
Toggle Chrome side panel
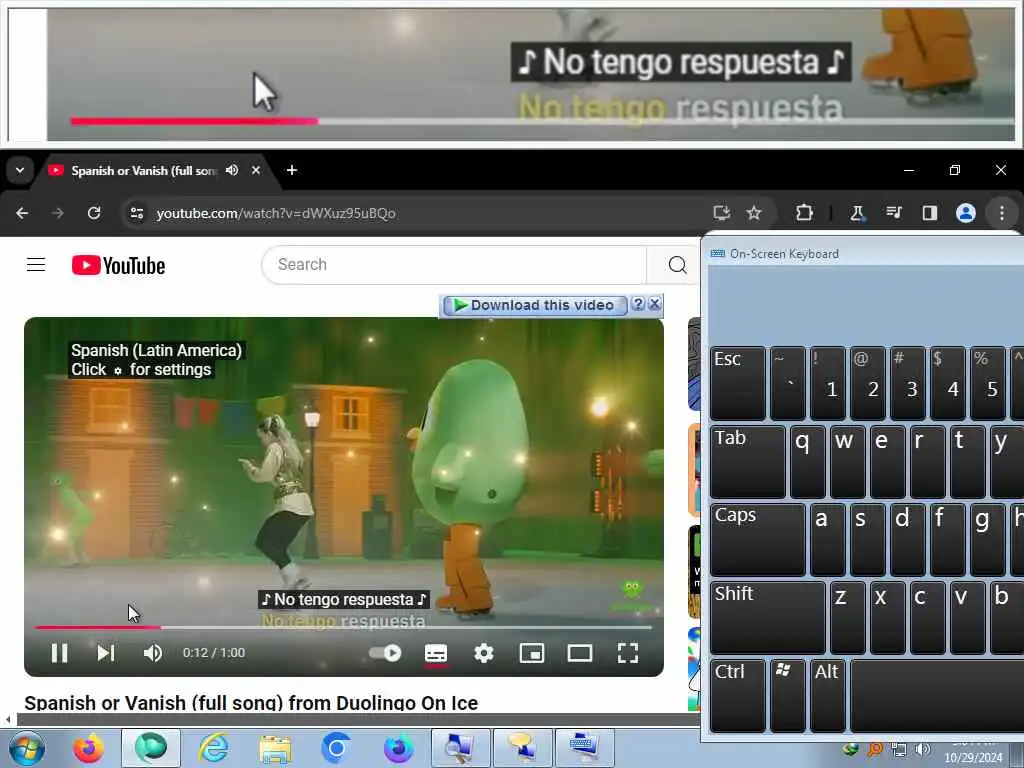[x=929, y=213]
